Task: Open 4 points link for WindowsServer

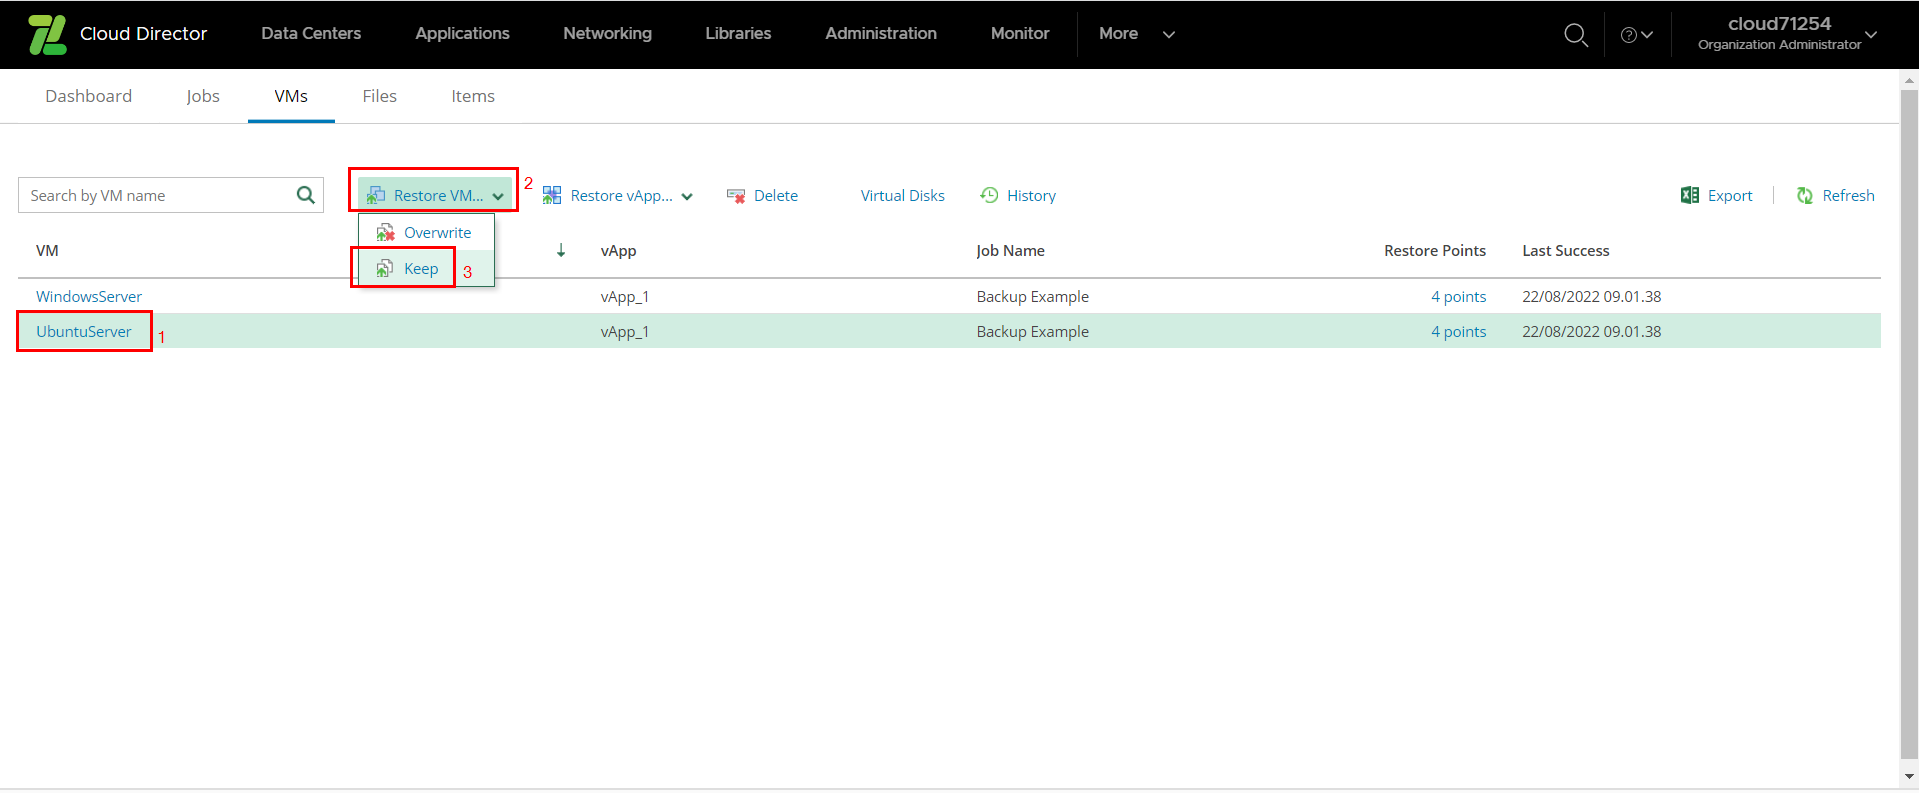Action: 1458,296
